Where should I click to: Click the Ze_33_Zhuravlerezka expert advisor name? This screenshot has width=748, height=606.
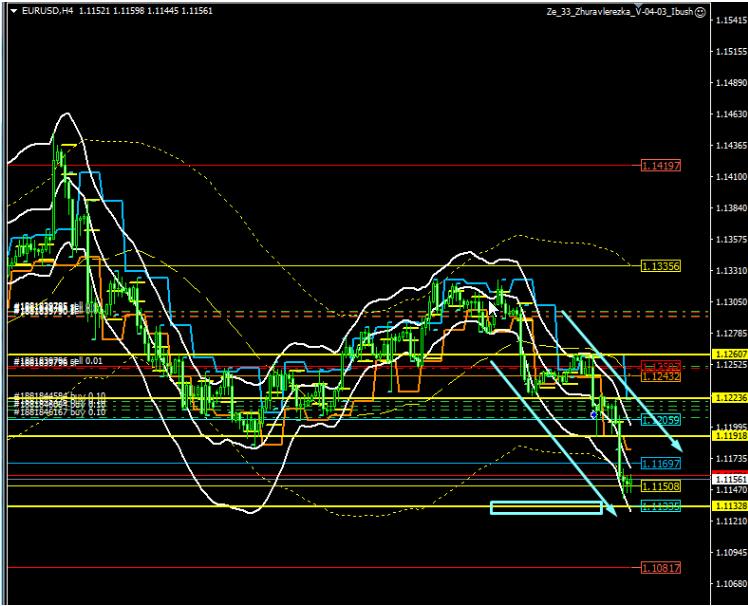(618, 12)
